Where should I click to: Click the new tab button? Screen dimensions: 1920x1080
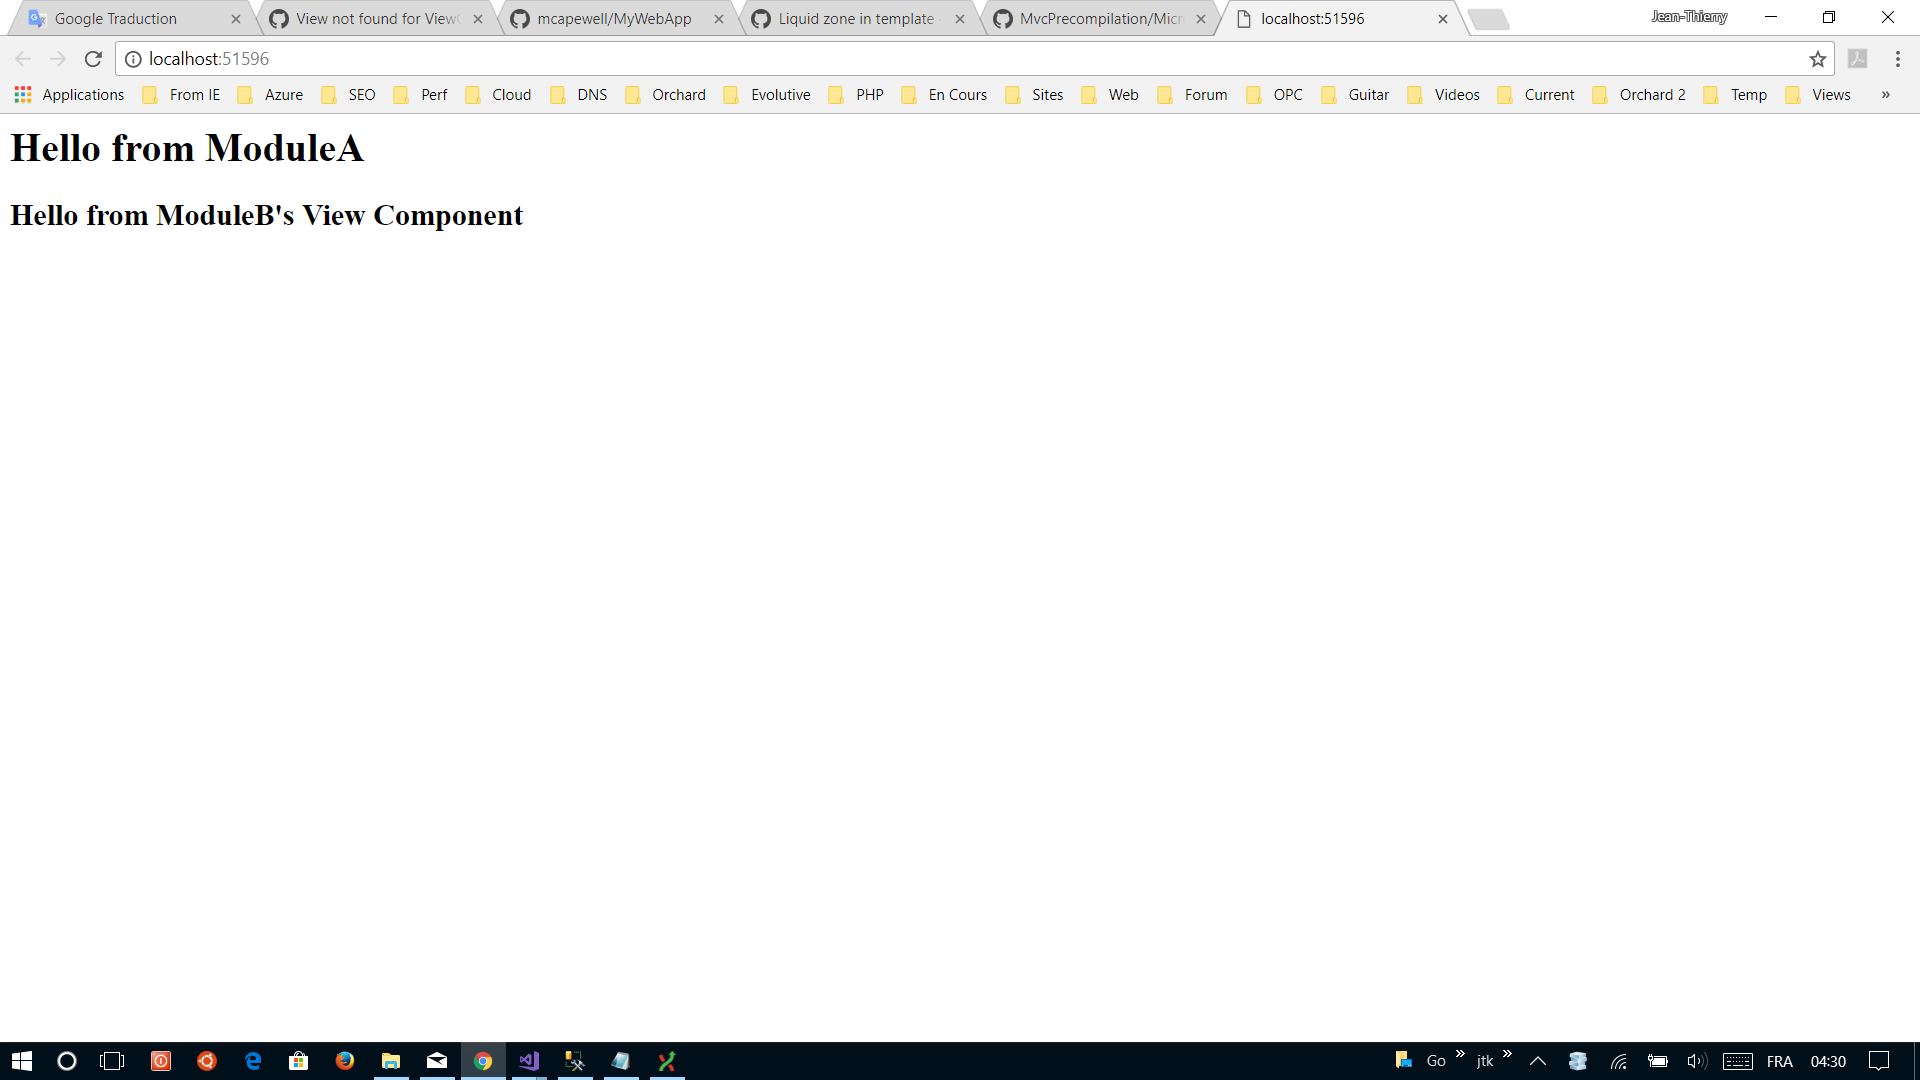(x=1488, y=19)
